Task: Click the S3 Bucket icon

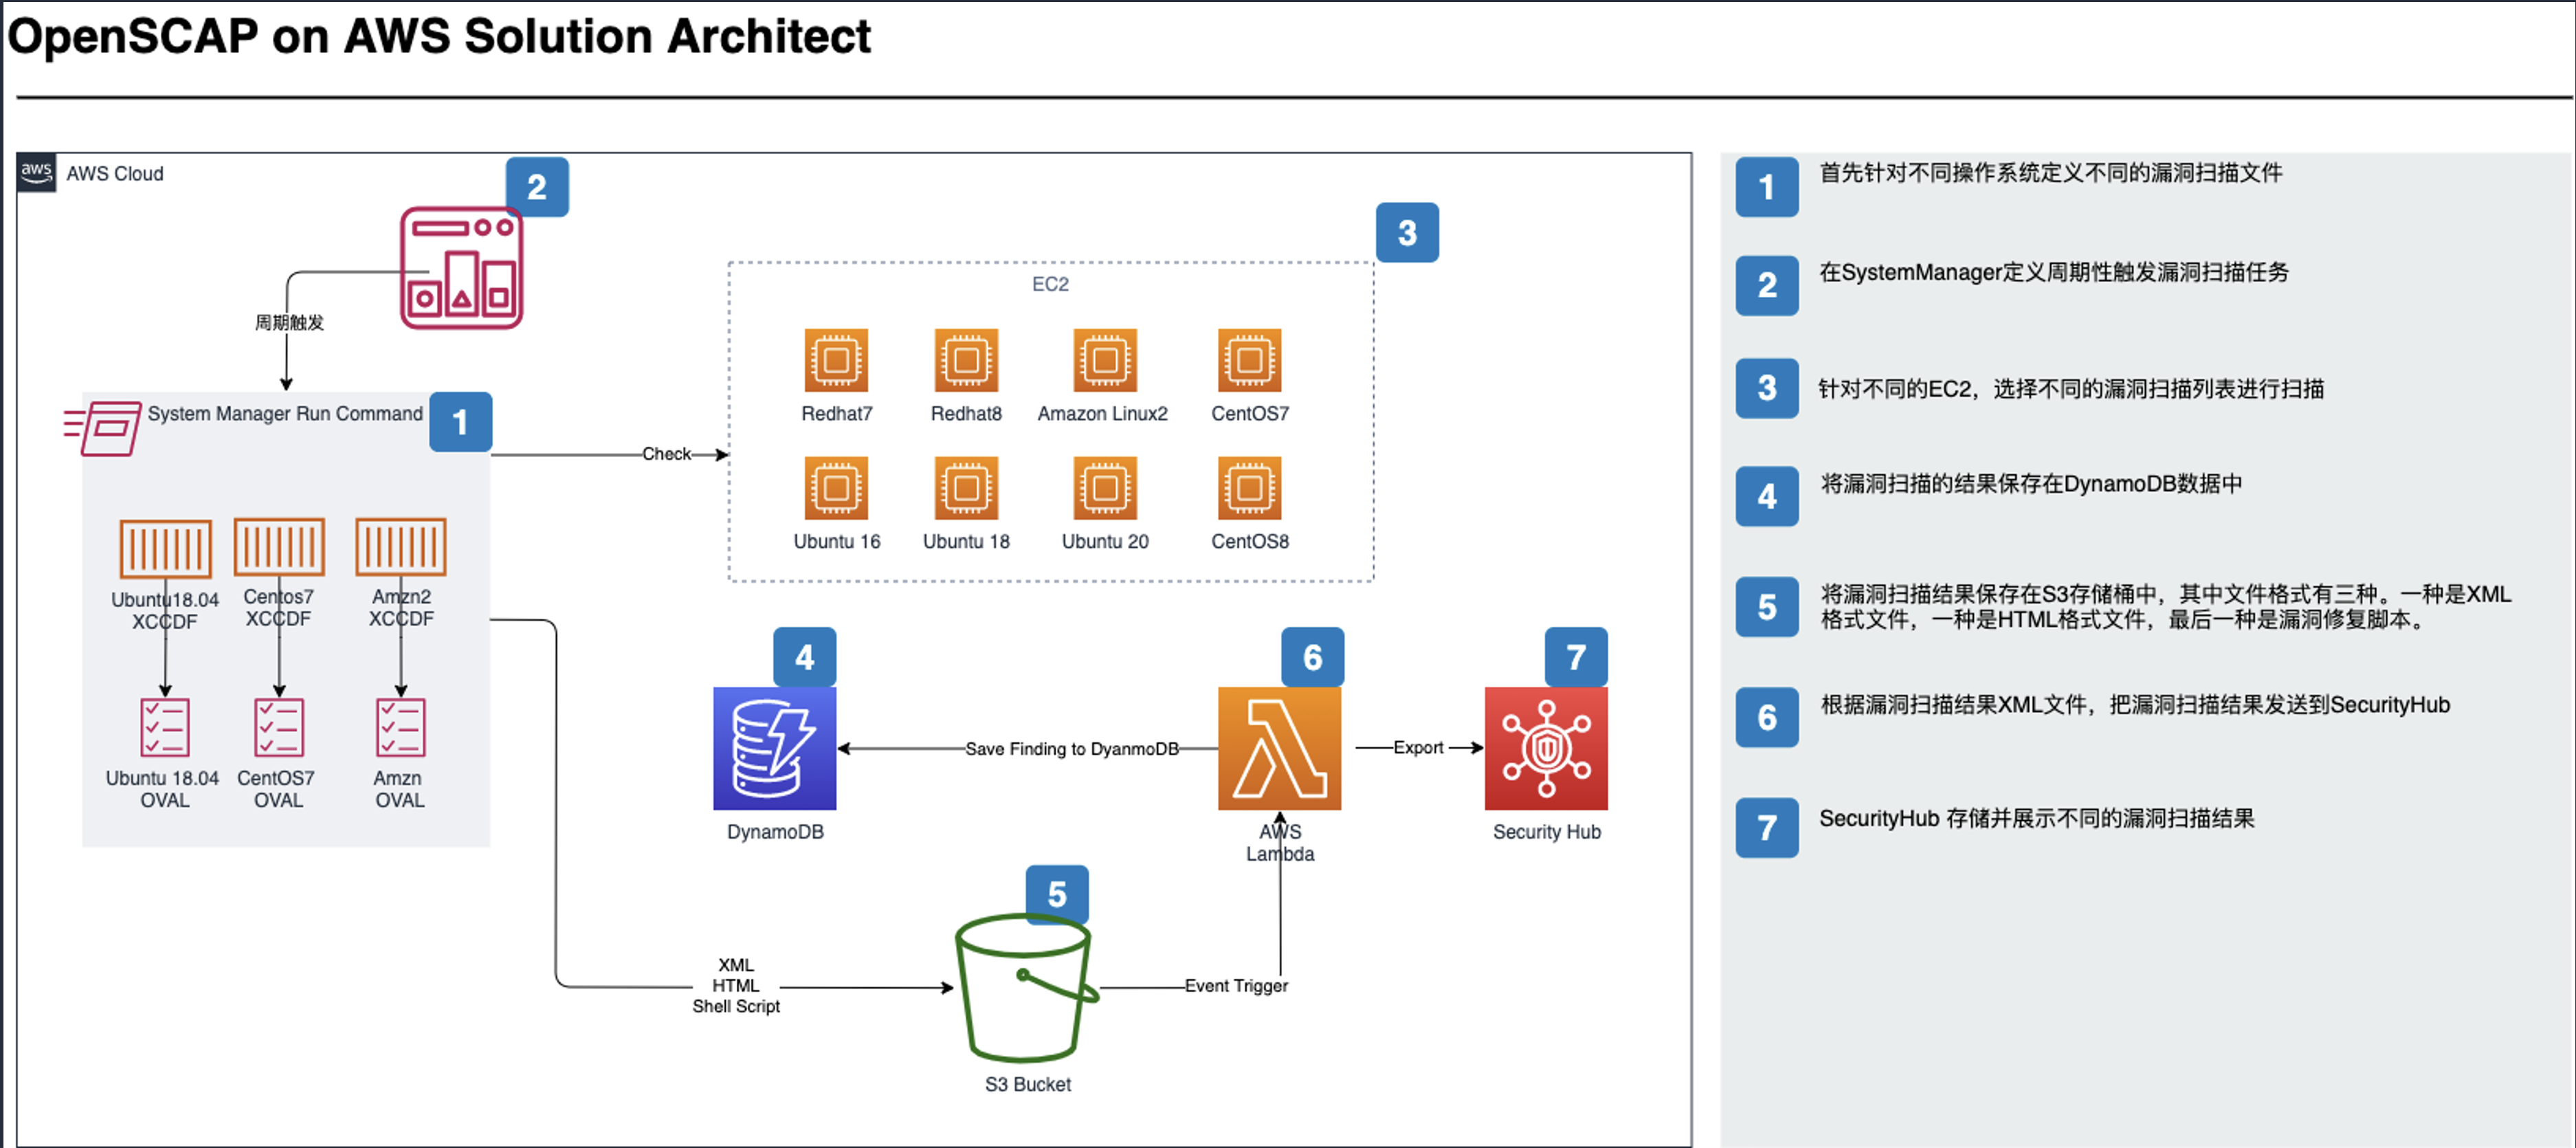Action: tap(1027, 987)
